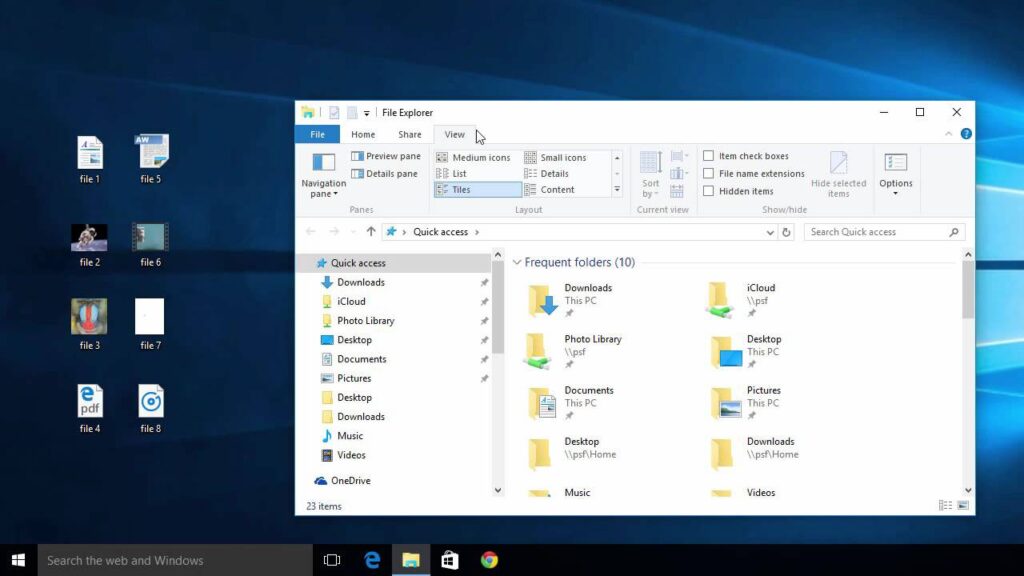The height and width of the screenshot is (576, 1024).
Task: Switch to the Home ribbon tab
Action: [x=363, y=133]
